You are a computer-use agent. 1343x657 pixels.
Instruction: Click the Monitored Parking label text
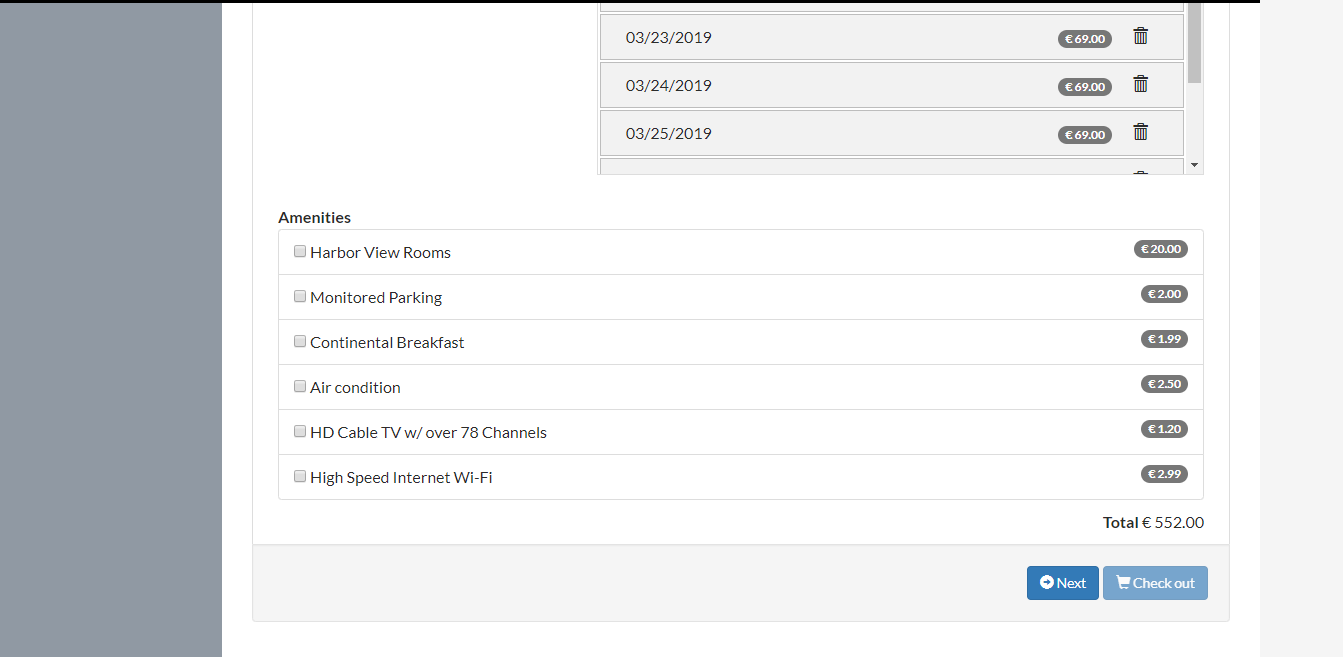[376, 298]
